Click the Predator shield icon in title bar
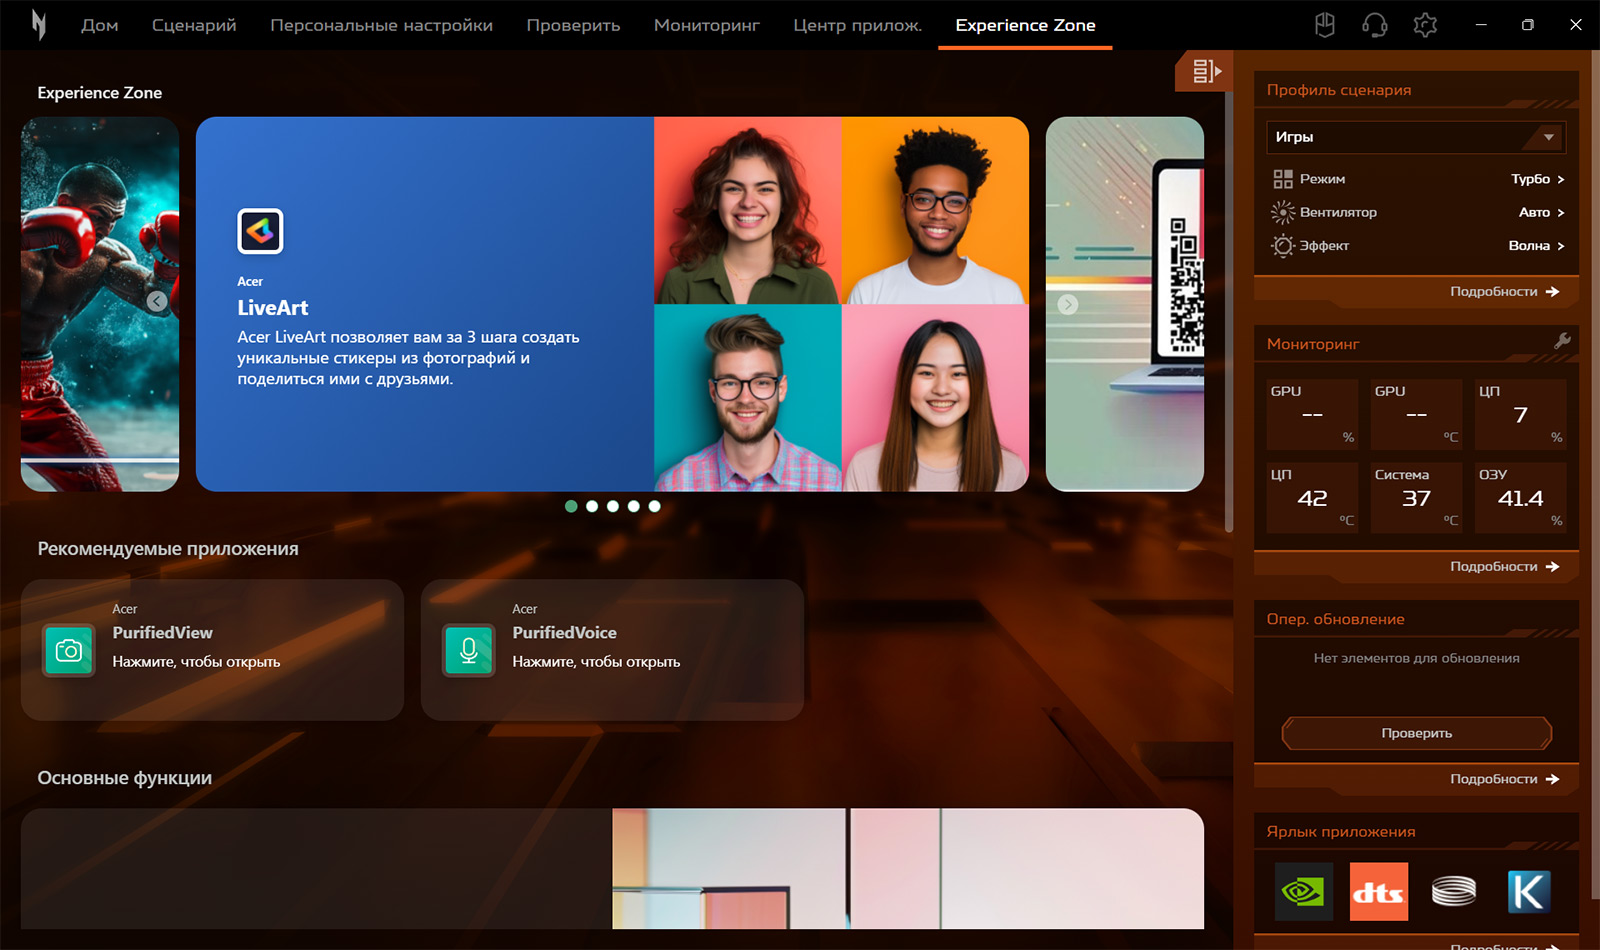The height and width of the screenshot is (950, 1600). coord(1325,25)
